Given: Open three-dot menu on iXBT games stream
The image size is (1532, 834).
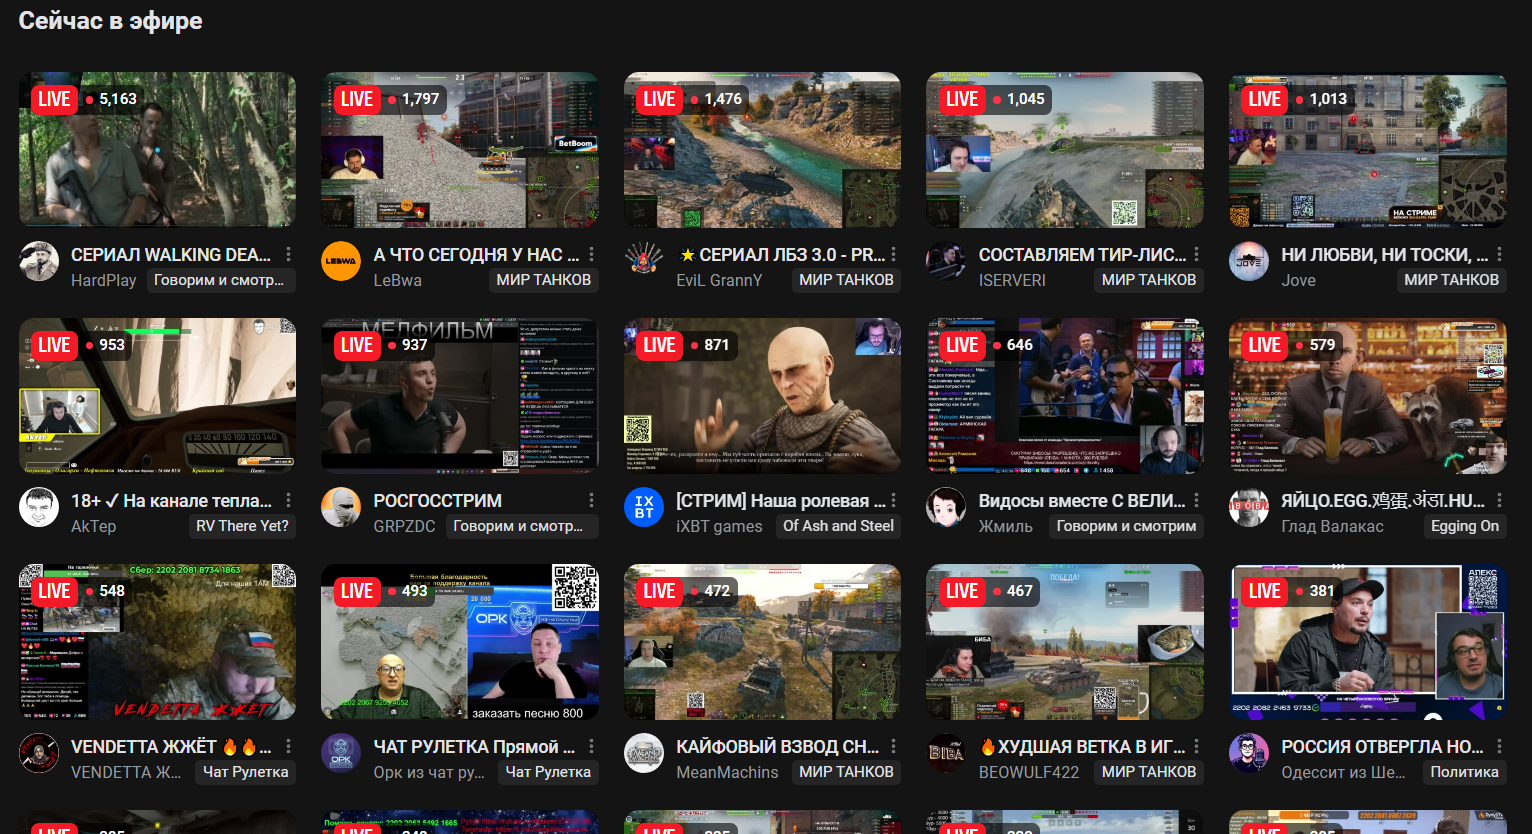Looking at the screenshot, I should (894, 500).
